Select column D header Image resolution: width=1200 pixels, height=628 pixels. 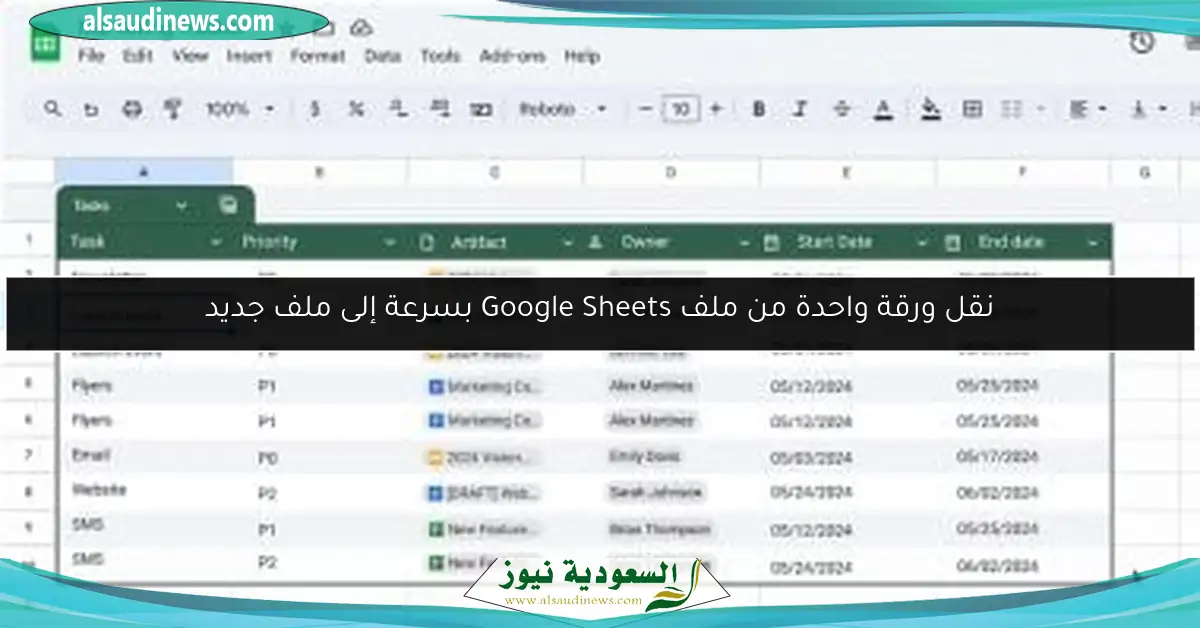(671, 172)
